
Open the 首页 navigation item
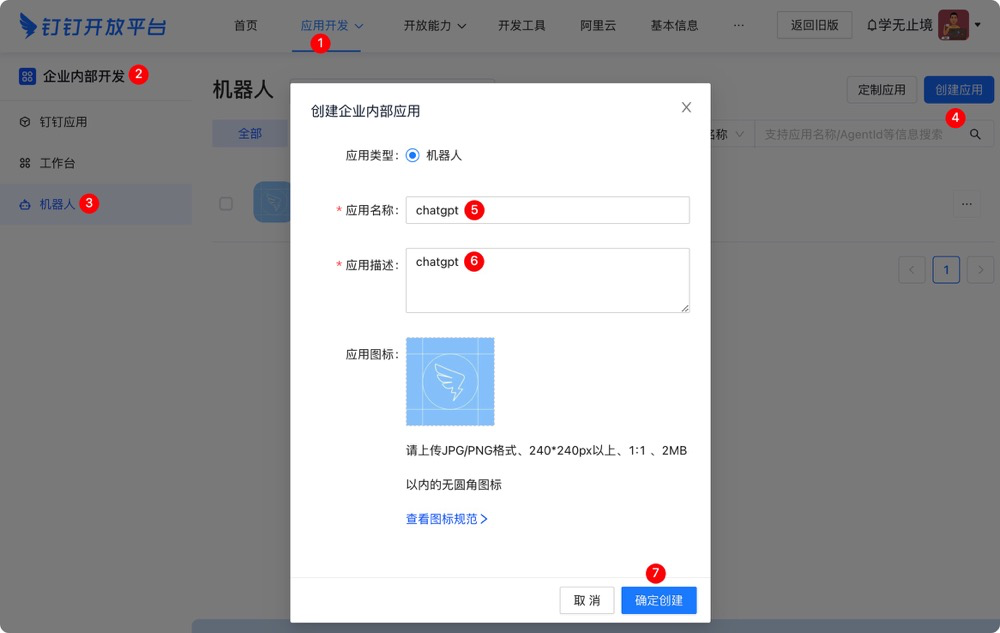(x=246, y=25)
